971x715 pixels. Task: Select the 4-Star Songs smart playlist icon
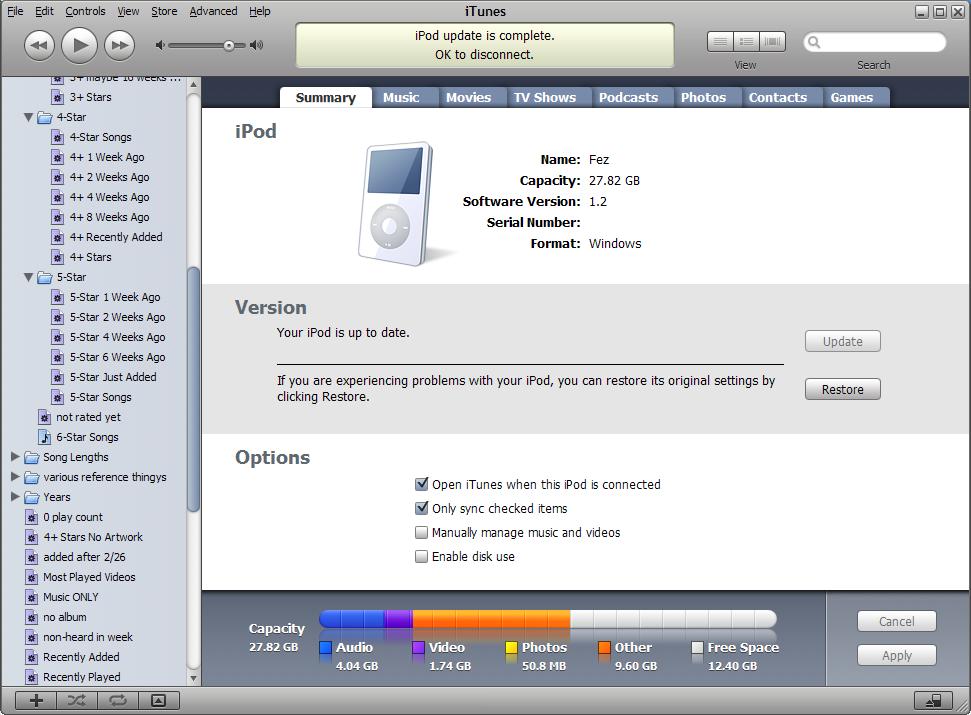(58, 137)
